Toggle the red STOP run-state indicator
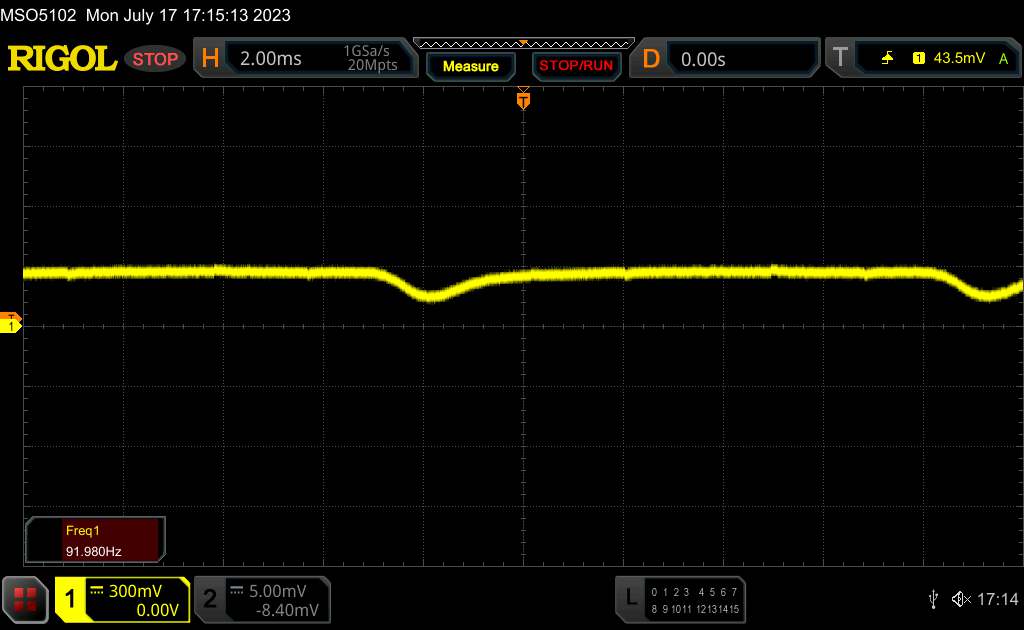 [155, 59]
